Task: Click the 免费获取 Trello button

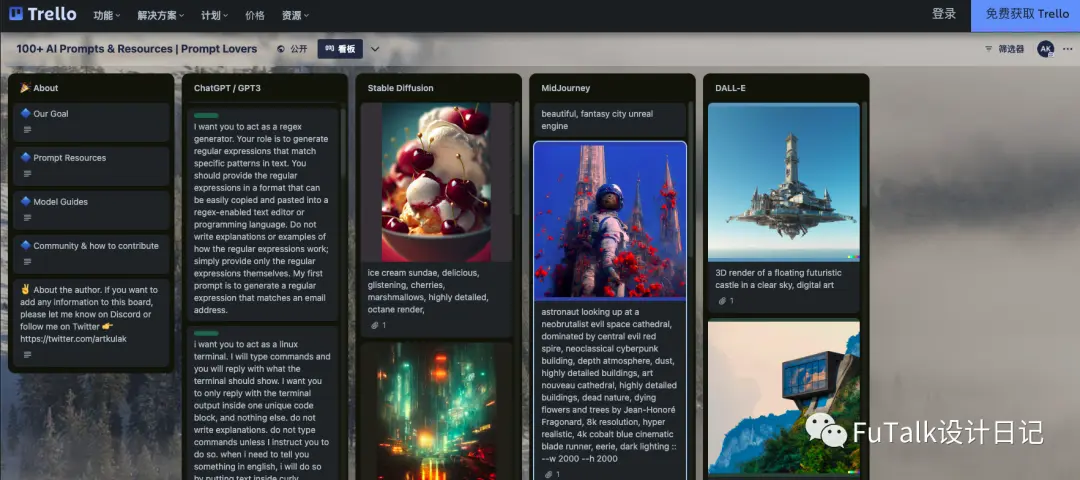Action: click(1026, 15)
